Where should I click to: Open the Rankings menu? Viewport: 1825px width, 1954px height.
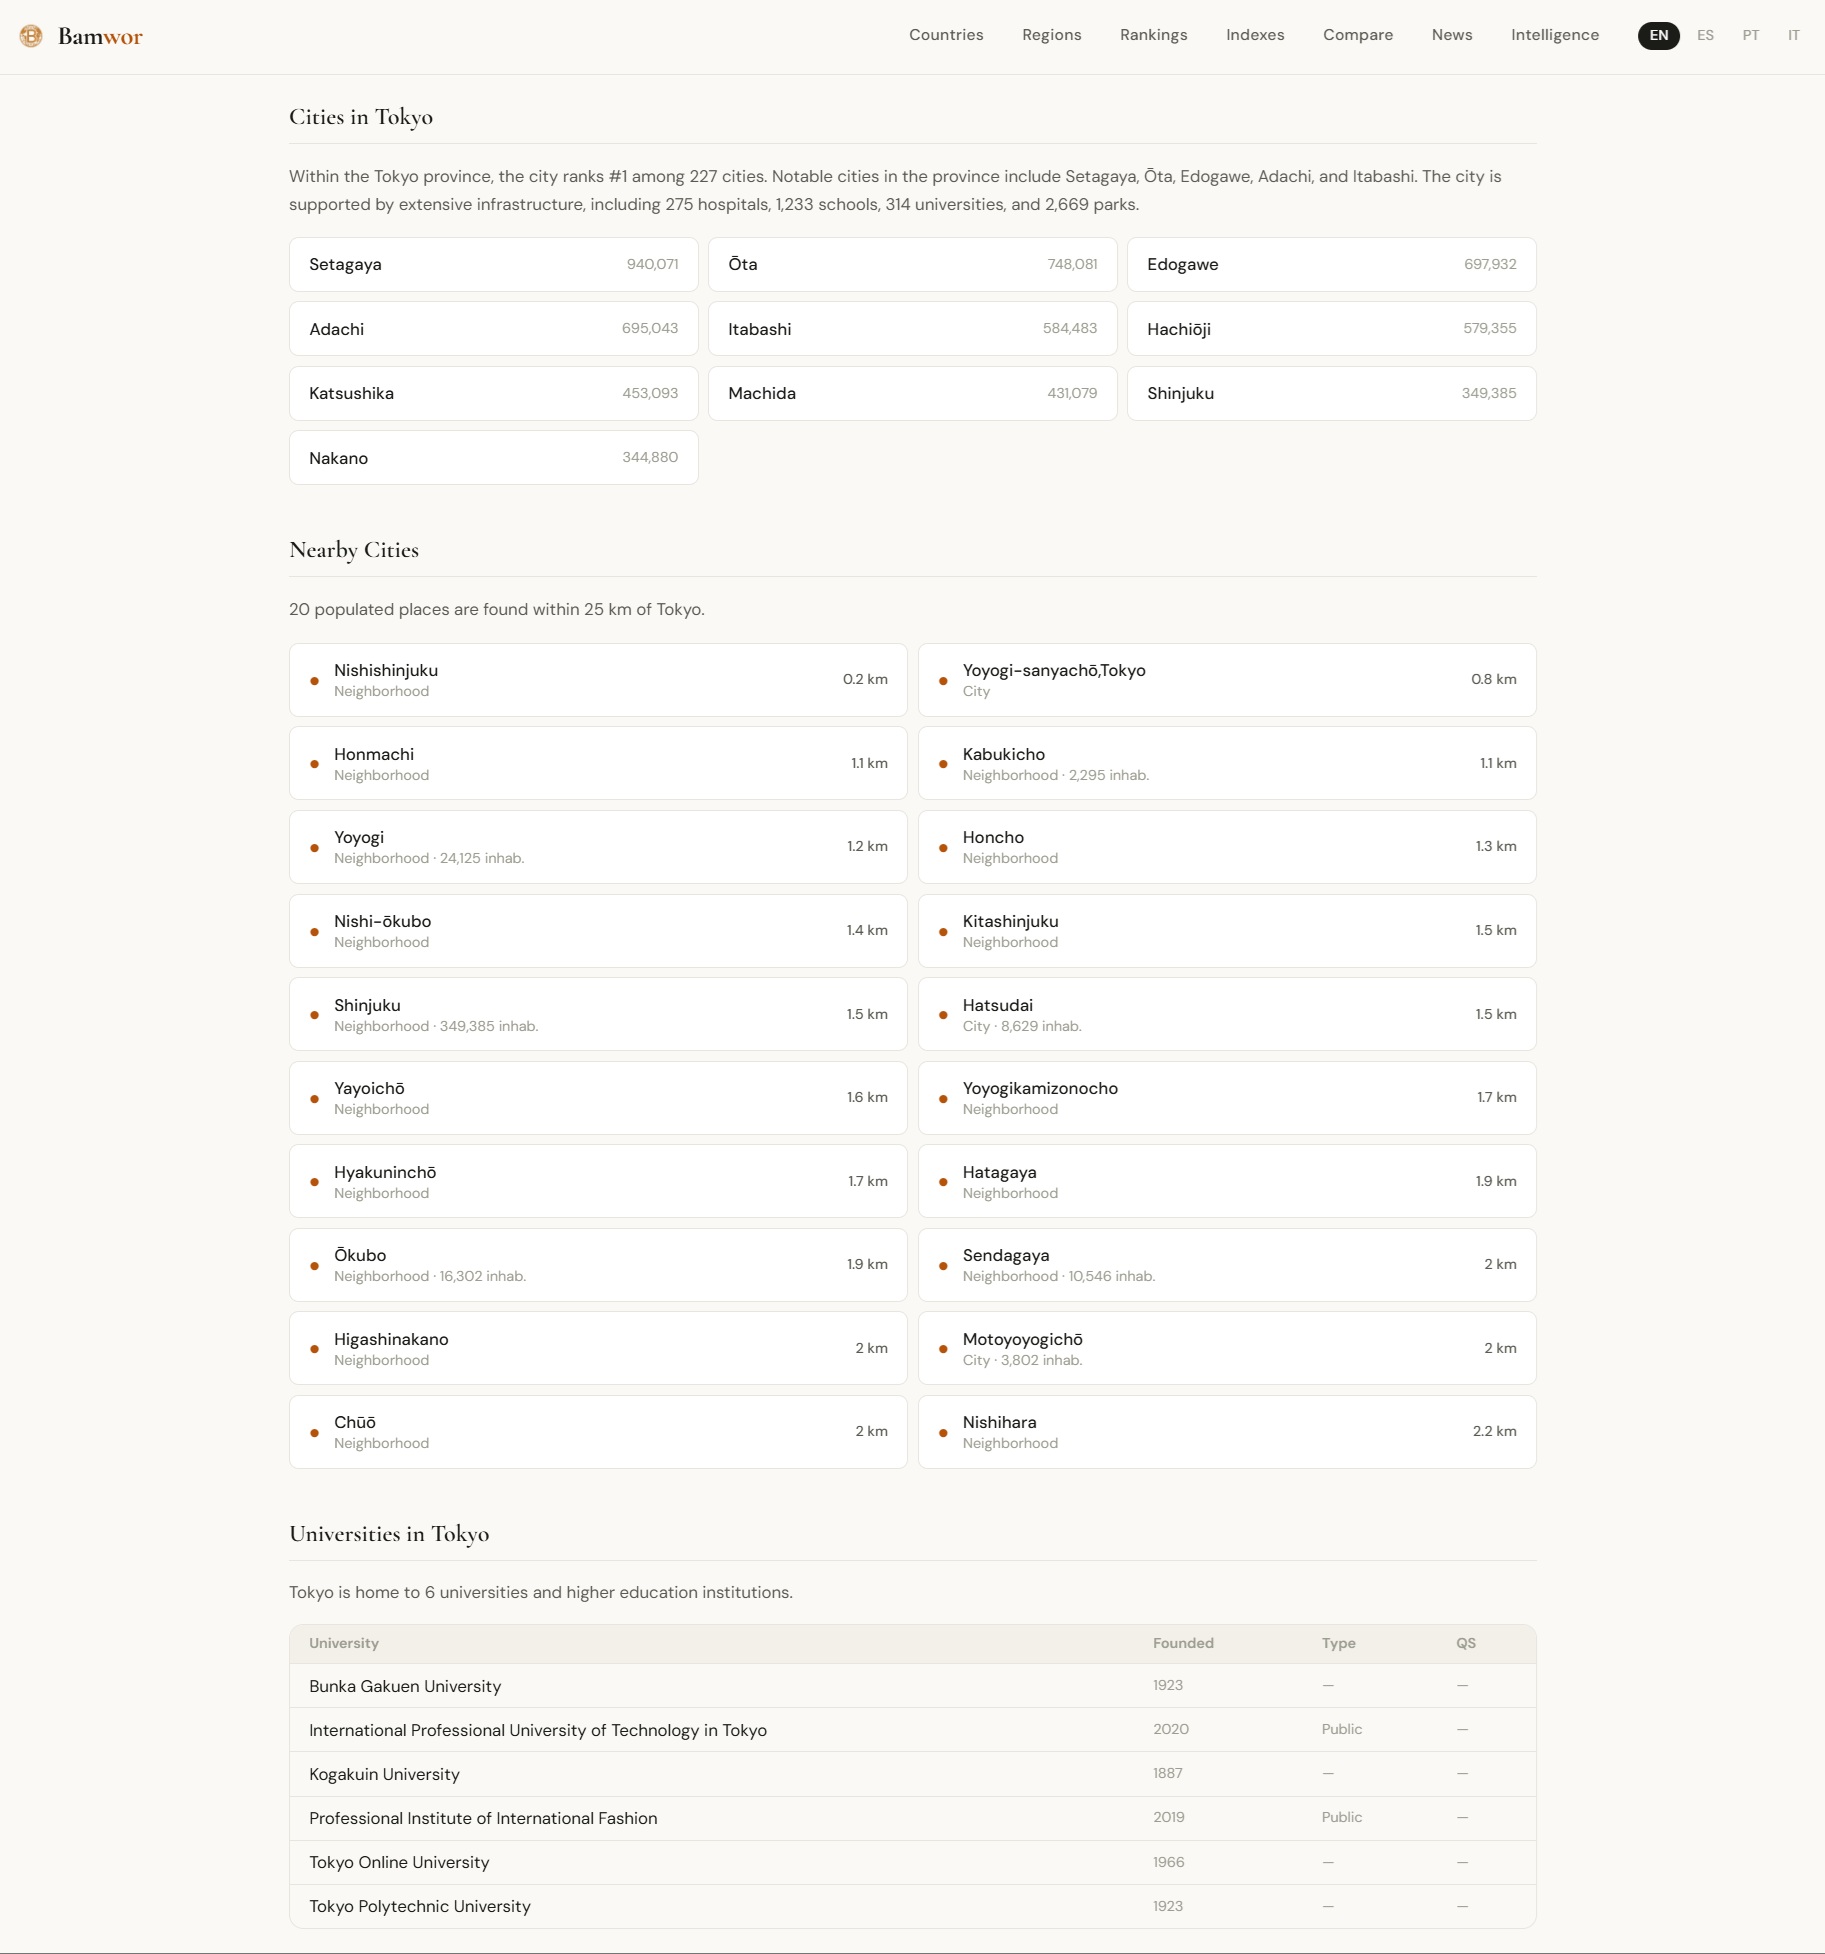(x=1152, y=35)
